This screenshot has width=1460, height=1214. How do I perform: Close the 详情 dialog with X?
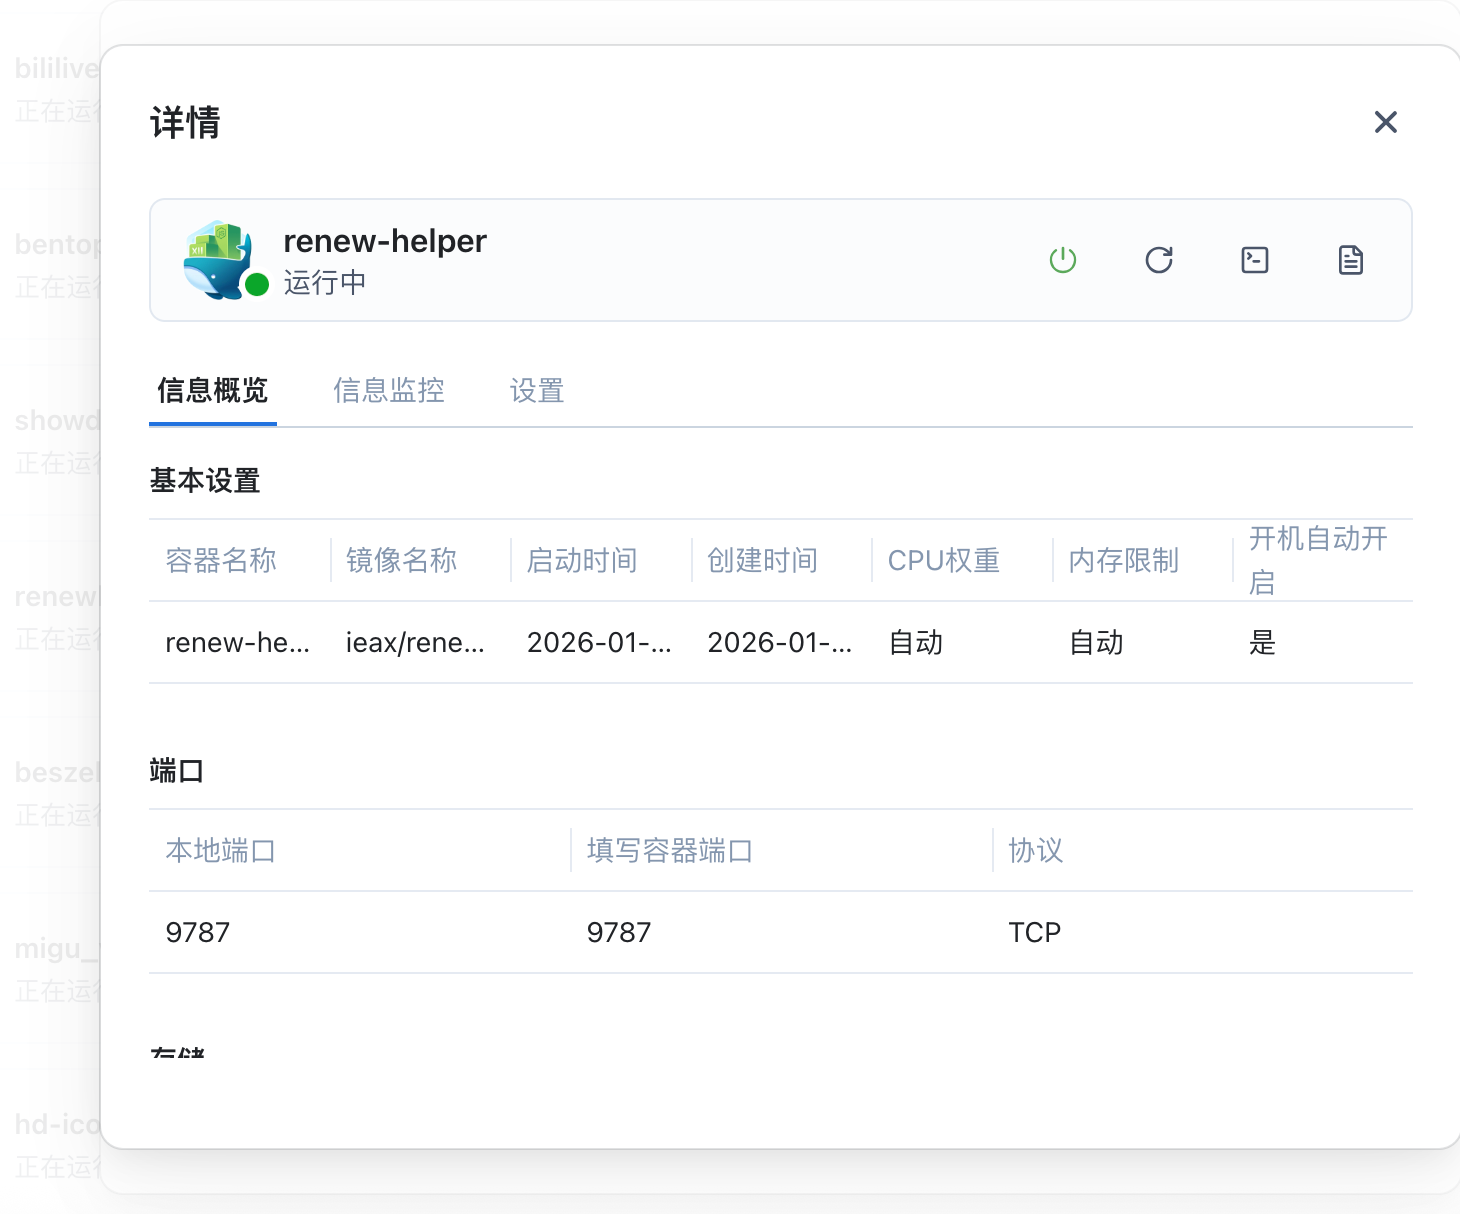(x=1385, y=122)
